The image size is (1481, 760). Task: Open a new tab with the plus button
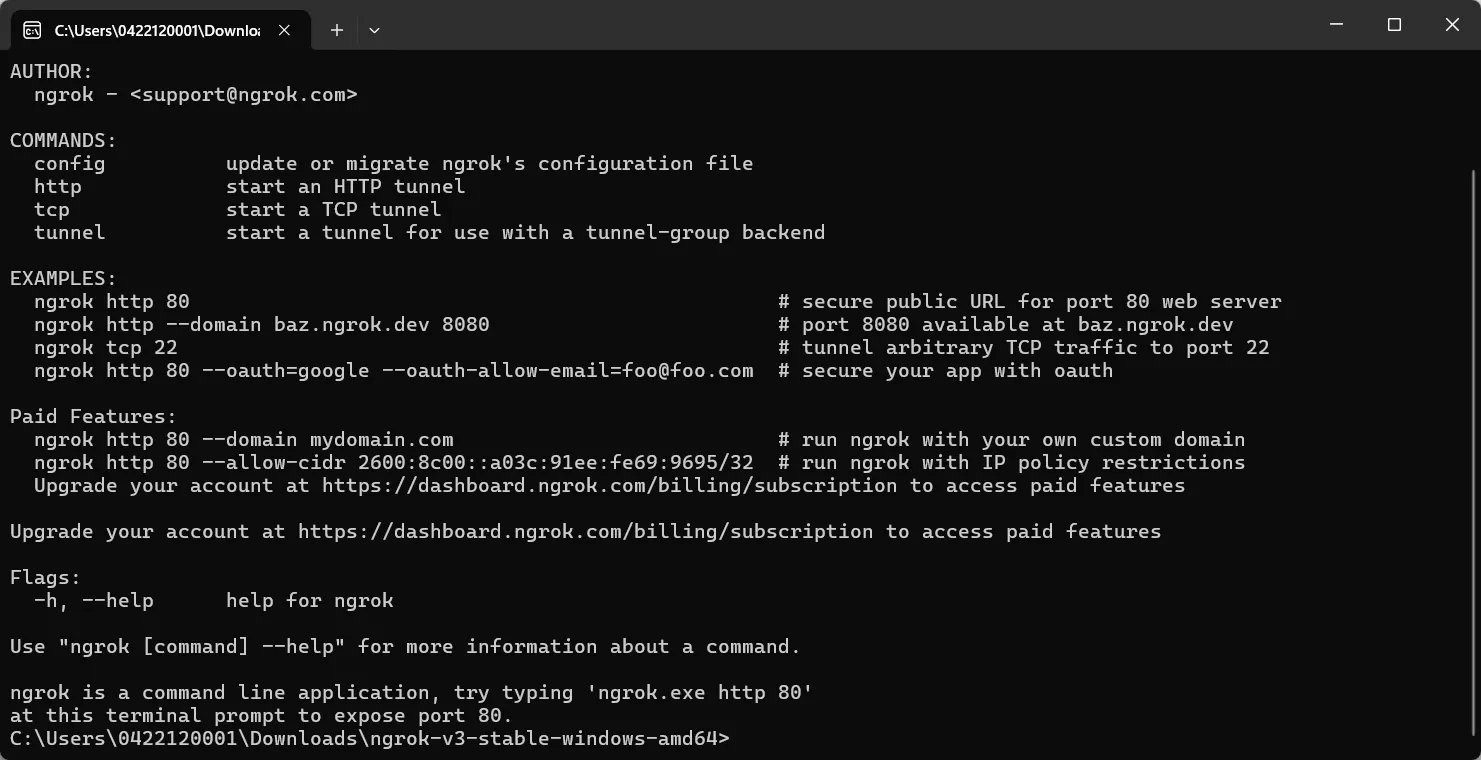(x=337, y=30)
